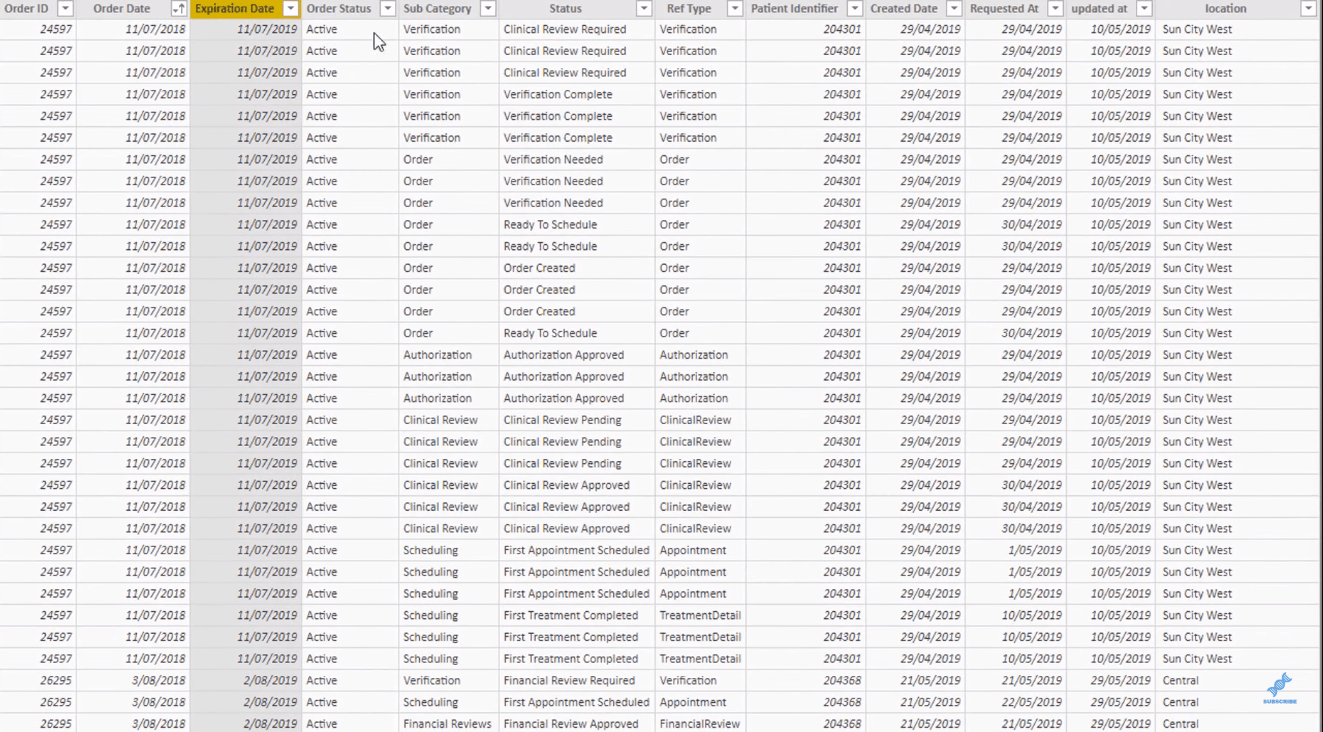
Task: Open the Order ID column filter dropdown
Action: pyautogui.click(x=65, y=9)
